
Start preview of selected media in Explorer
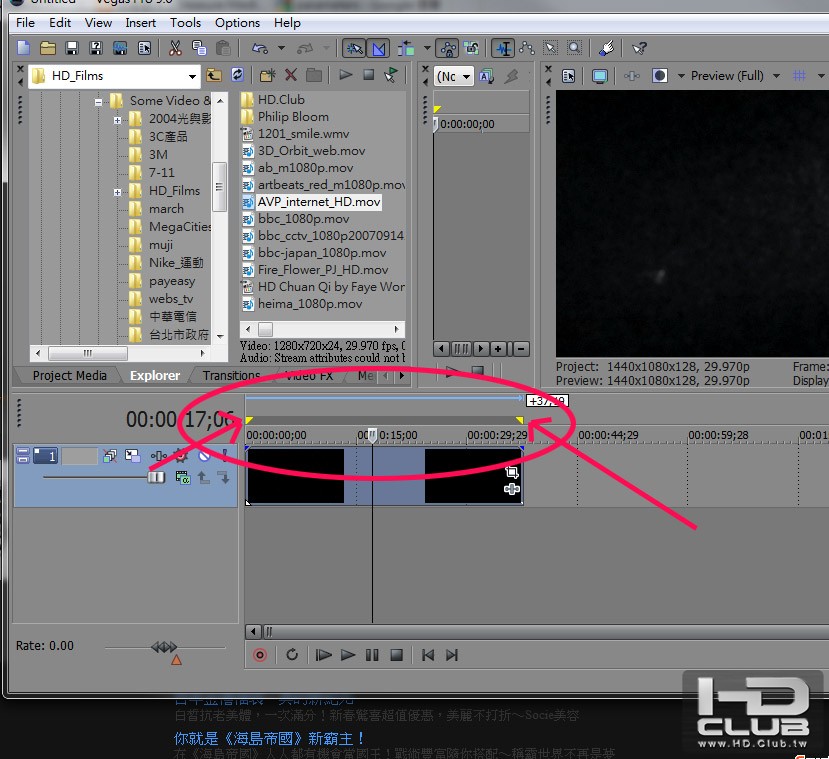click(x=346, y=75)
